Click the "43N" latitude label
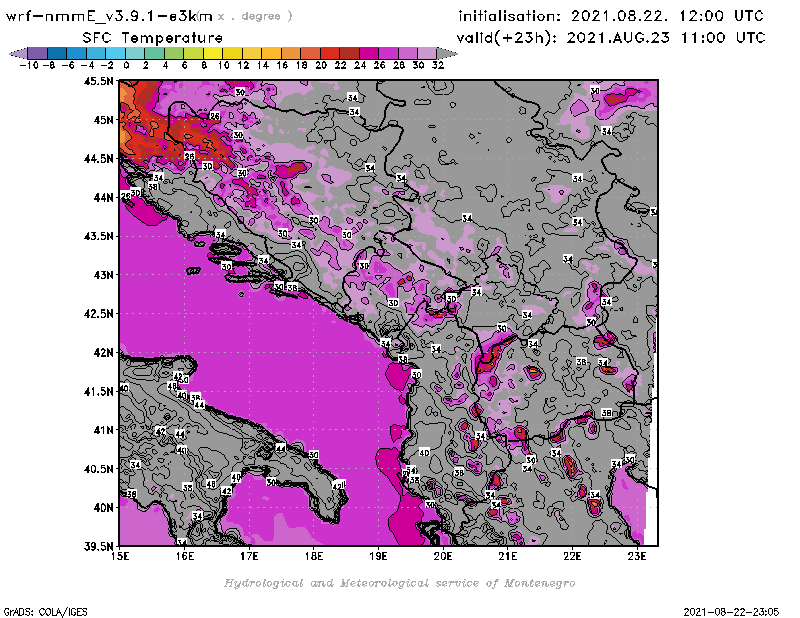 pos(103,275)
